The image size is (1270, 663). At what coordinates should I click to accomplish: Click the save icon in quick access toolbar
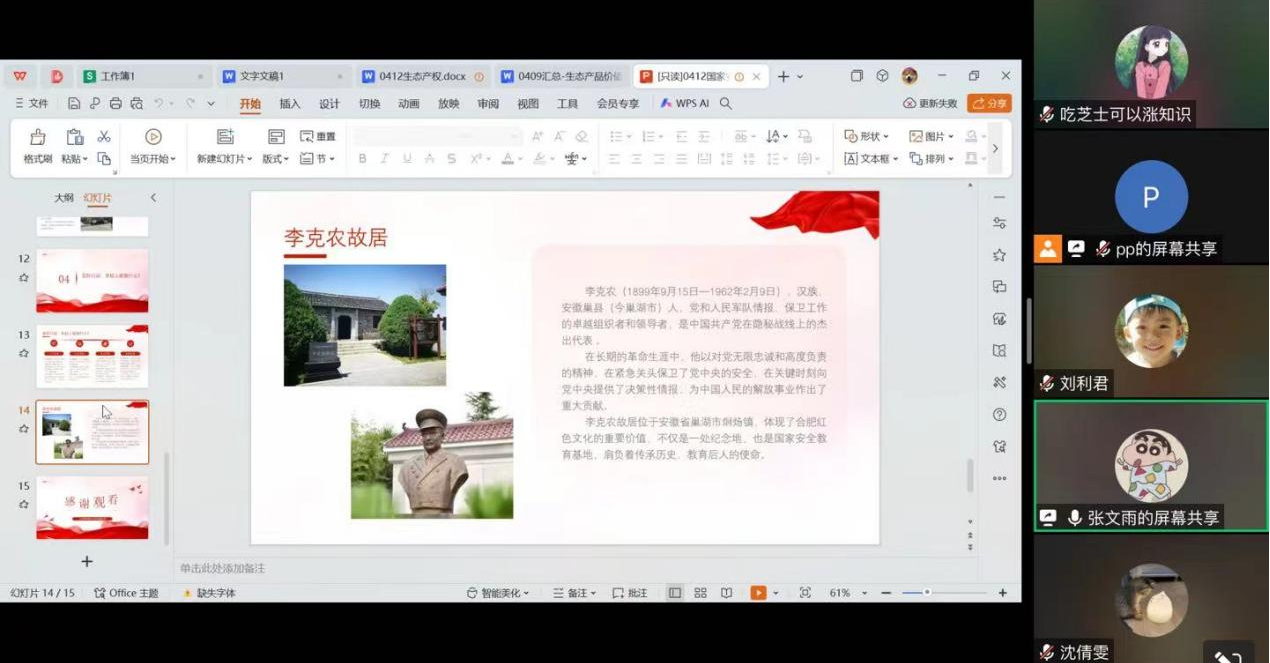[74, 103]
